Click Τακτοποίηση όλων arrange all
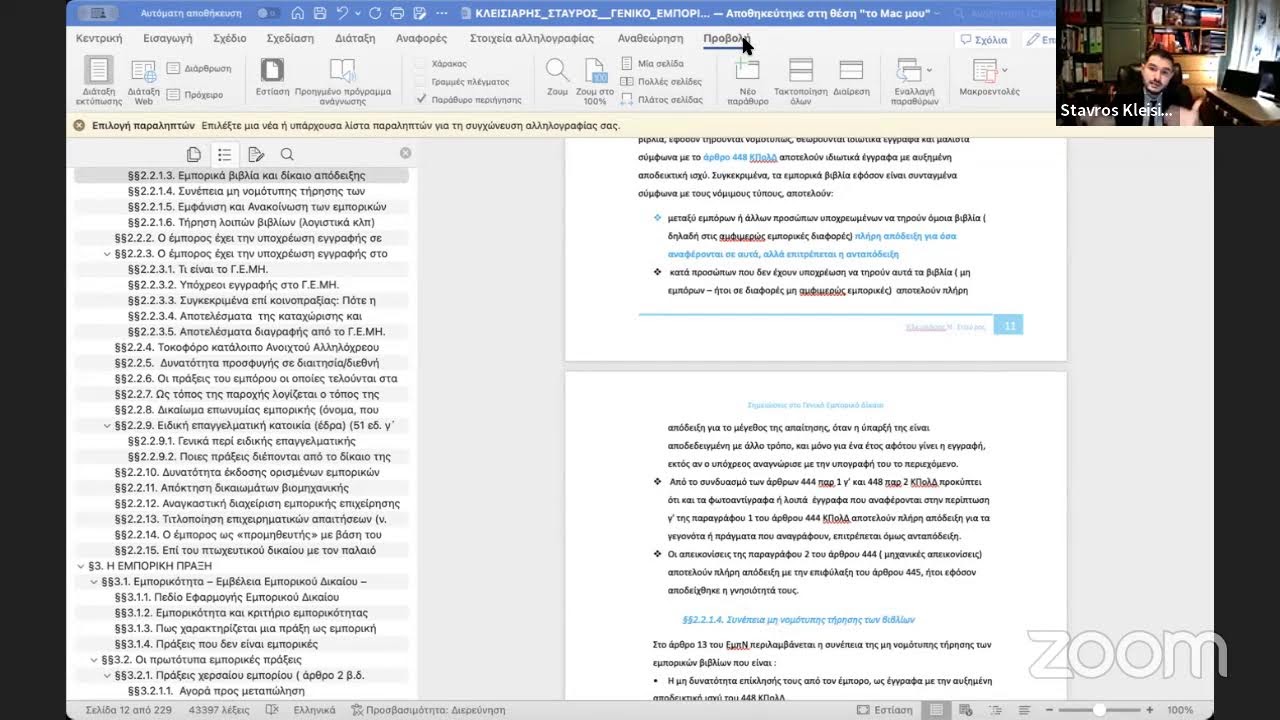Image resolution: width=1280 pixels, height=720 pixels. point(801,82)
